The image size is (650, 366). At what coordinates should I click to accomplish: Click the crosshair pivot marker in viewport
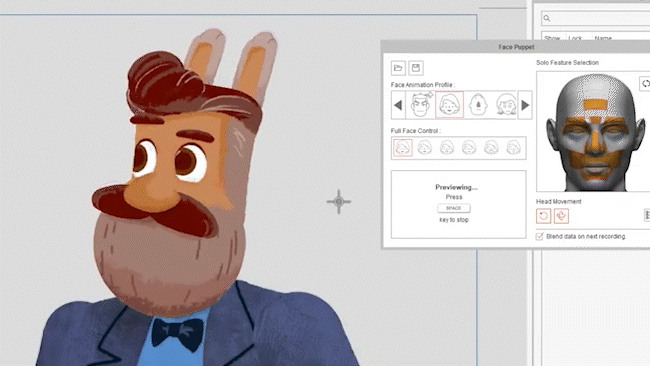click(339, 202)
